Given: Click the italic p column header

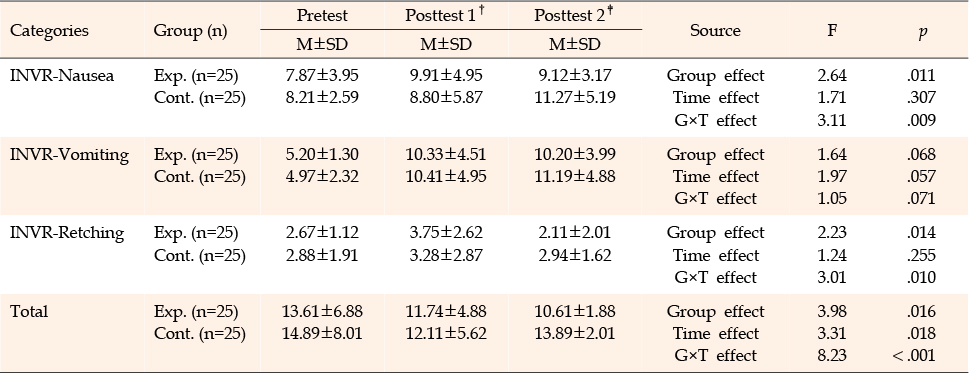Looking at the screenshot, I should pyautogui.click(x=922, y=32).
